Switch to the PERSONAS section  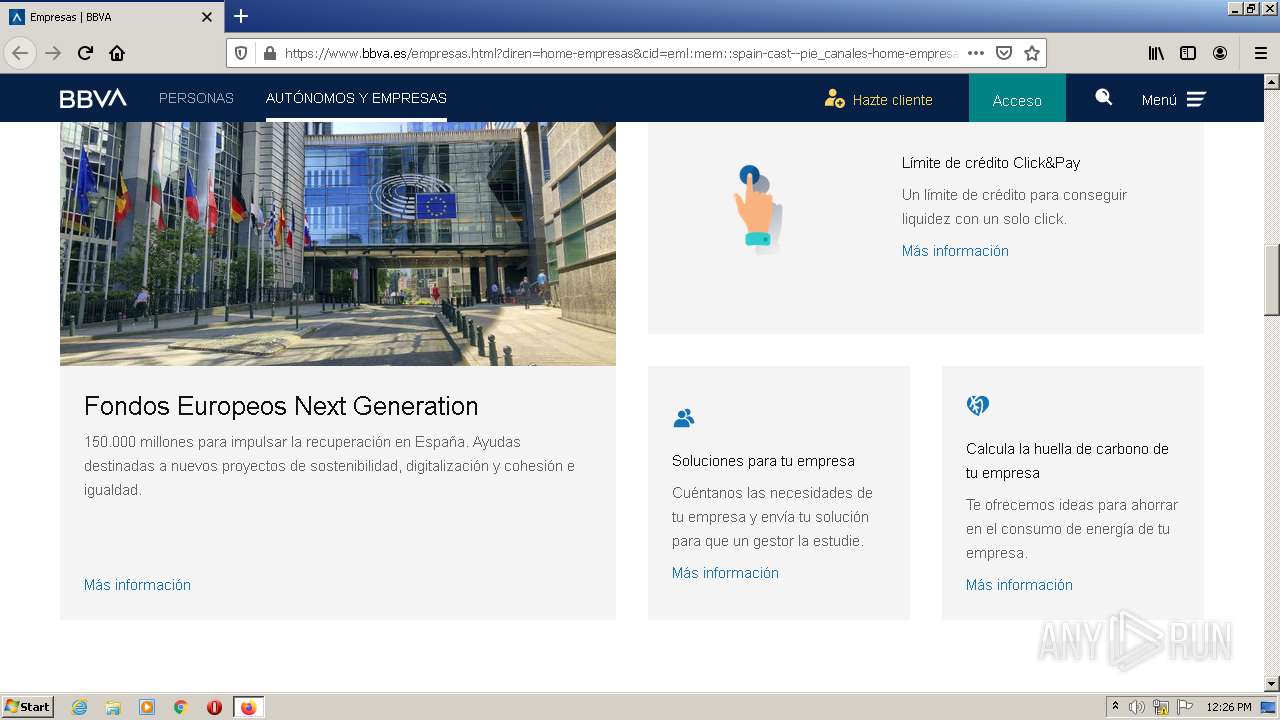point(196,98)
